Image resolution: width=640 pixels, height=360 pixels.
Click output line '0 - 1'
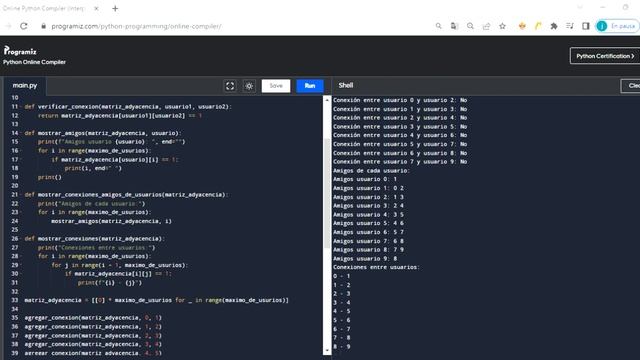(x=342, y=276)
